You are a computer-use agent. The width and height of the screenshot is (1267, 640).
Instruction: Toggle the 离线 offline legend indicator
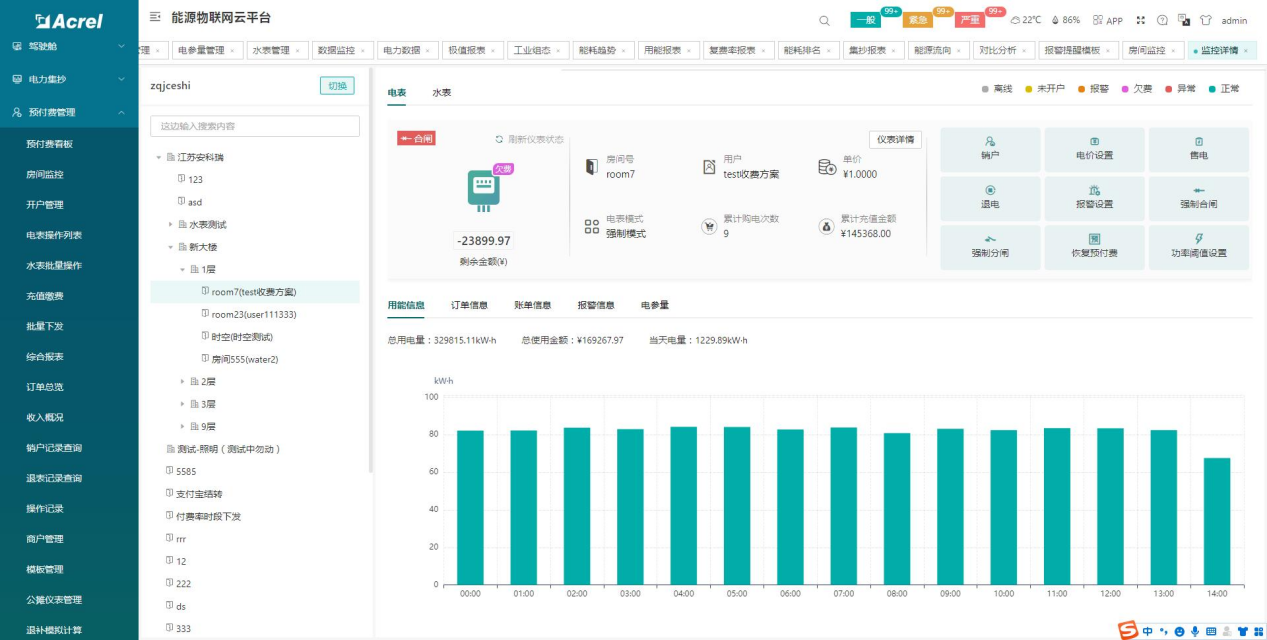[x=997, y=89]
